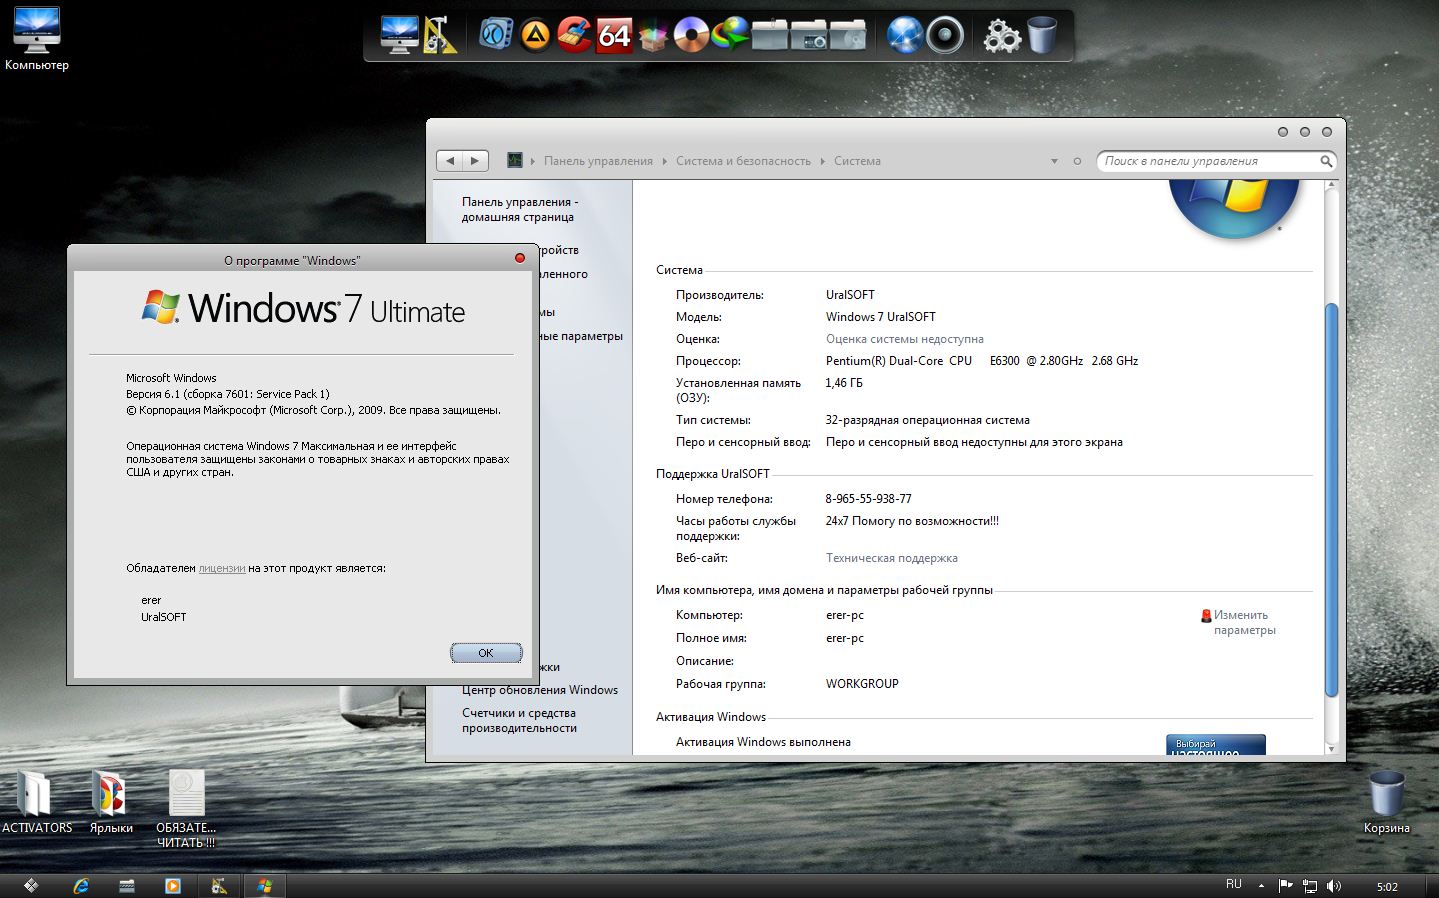1439x898 pixels.
Task: Open the Техническая поддержка website link
Action: point(892,558)
